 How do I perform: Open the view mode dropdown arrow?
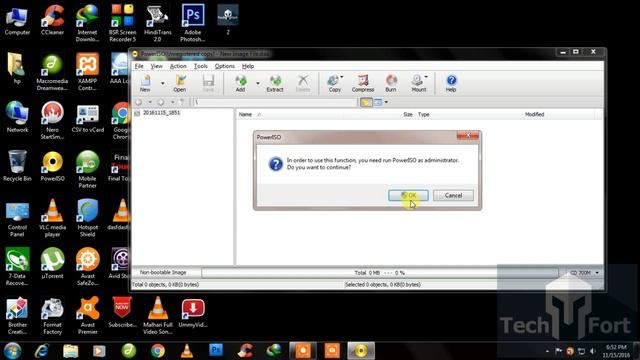tap(386, 102)
